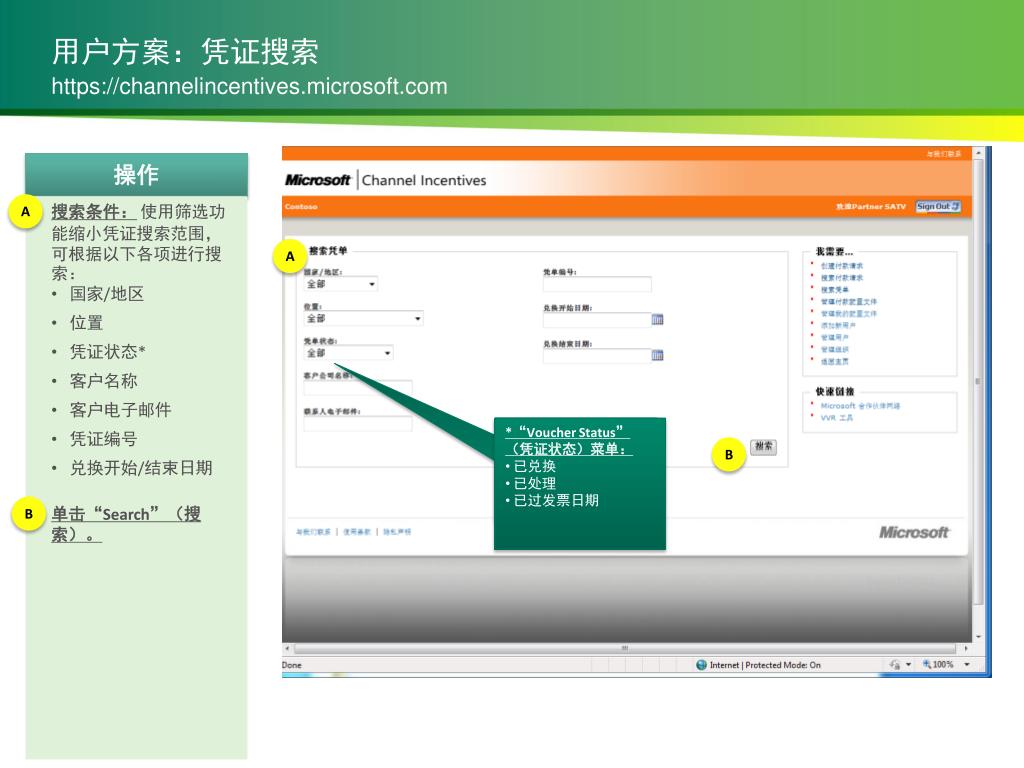This screenshot has height=768, width=1024.
Task: Click the 搜索条件 underlined heading on slide
Action: click(94, 212)
